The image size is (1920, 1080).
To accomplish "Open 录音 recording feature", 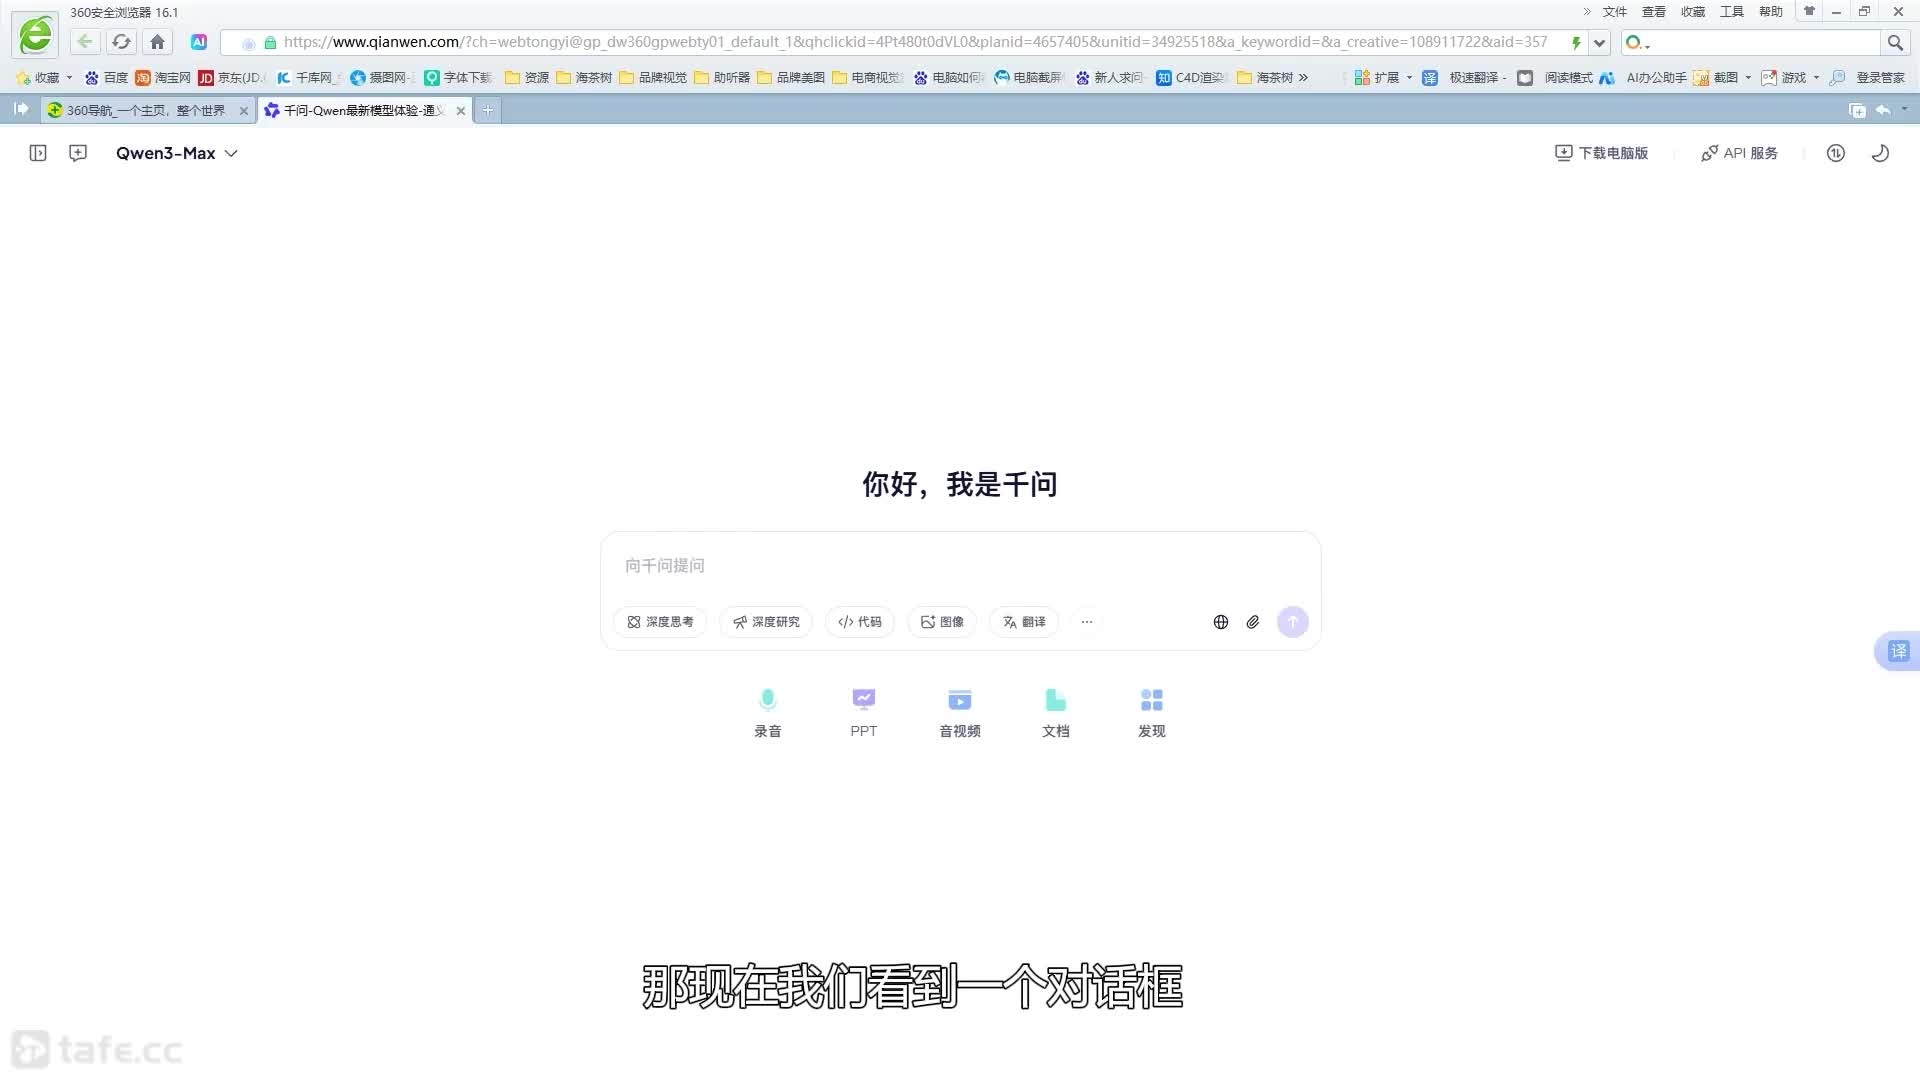I will [x=768, y=713].
